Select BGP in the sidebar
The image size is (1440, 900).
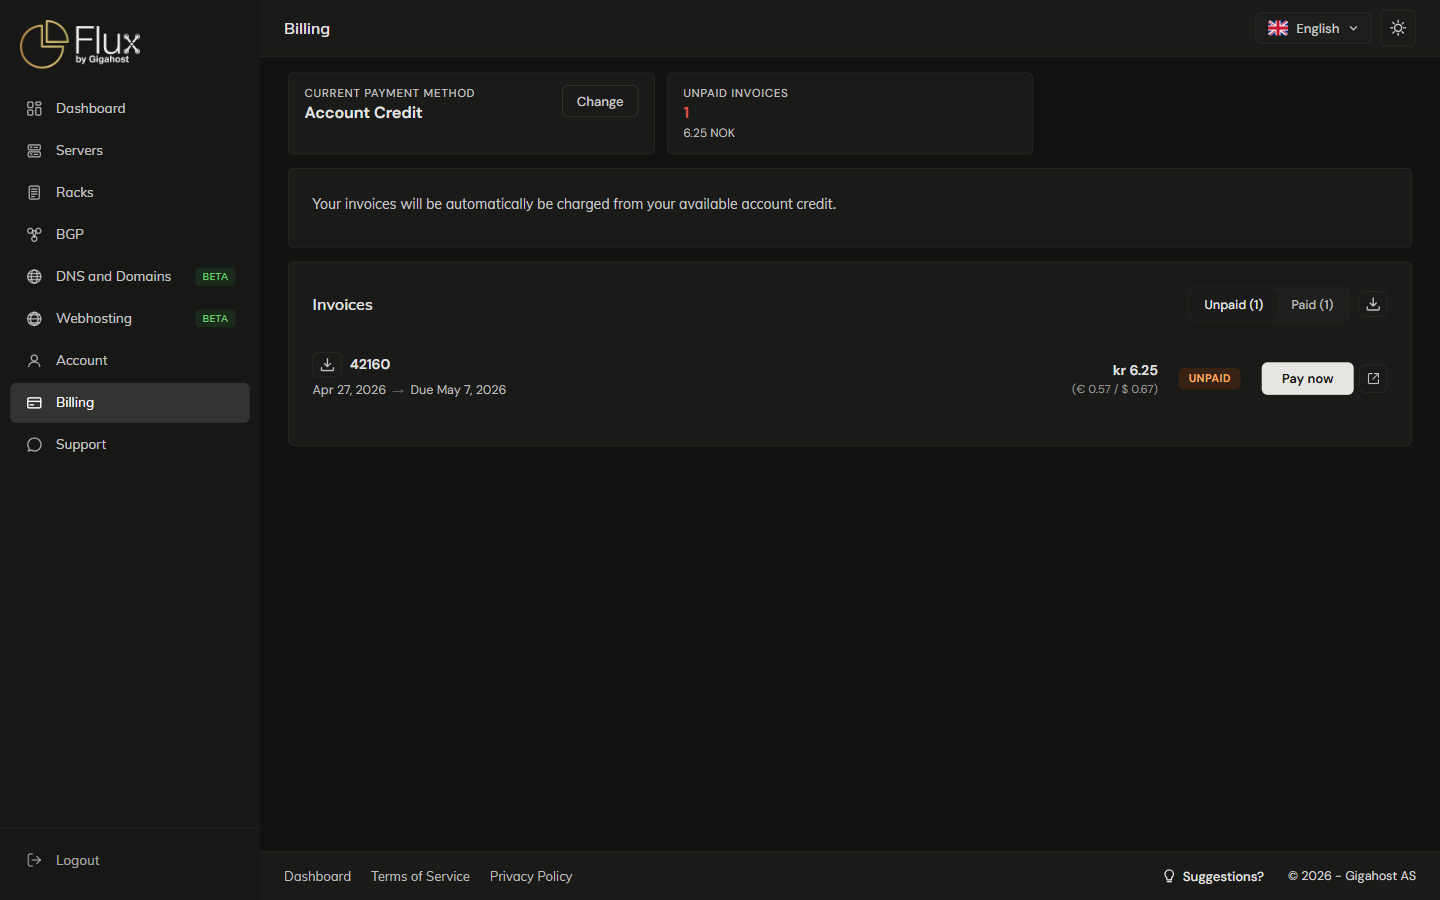click(x=130, y=234)
